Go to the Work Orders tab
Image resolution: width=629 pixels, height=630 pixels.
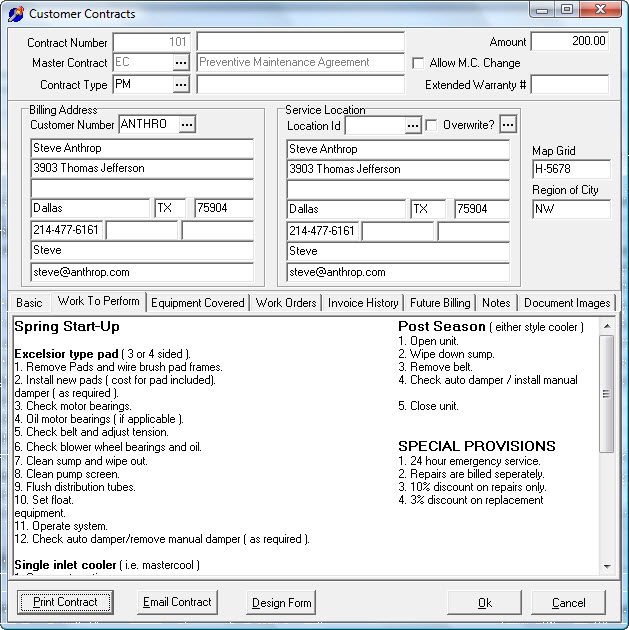[286, 303]
